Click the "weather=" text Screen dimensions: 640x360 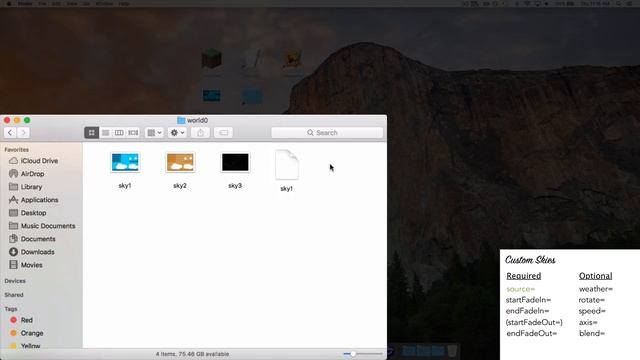click(x=596, y=289)
